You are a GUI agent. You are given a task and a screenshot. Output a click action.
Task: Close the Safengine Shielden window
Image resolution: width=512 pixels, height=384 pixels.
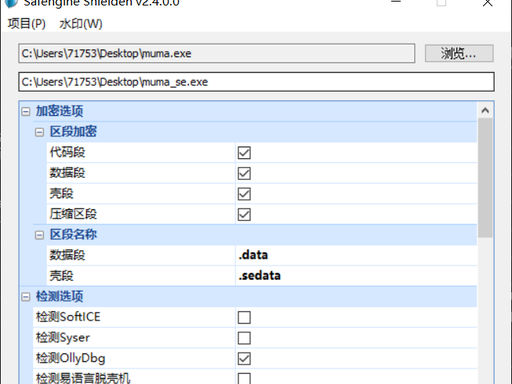[x=487, y=3]
